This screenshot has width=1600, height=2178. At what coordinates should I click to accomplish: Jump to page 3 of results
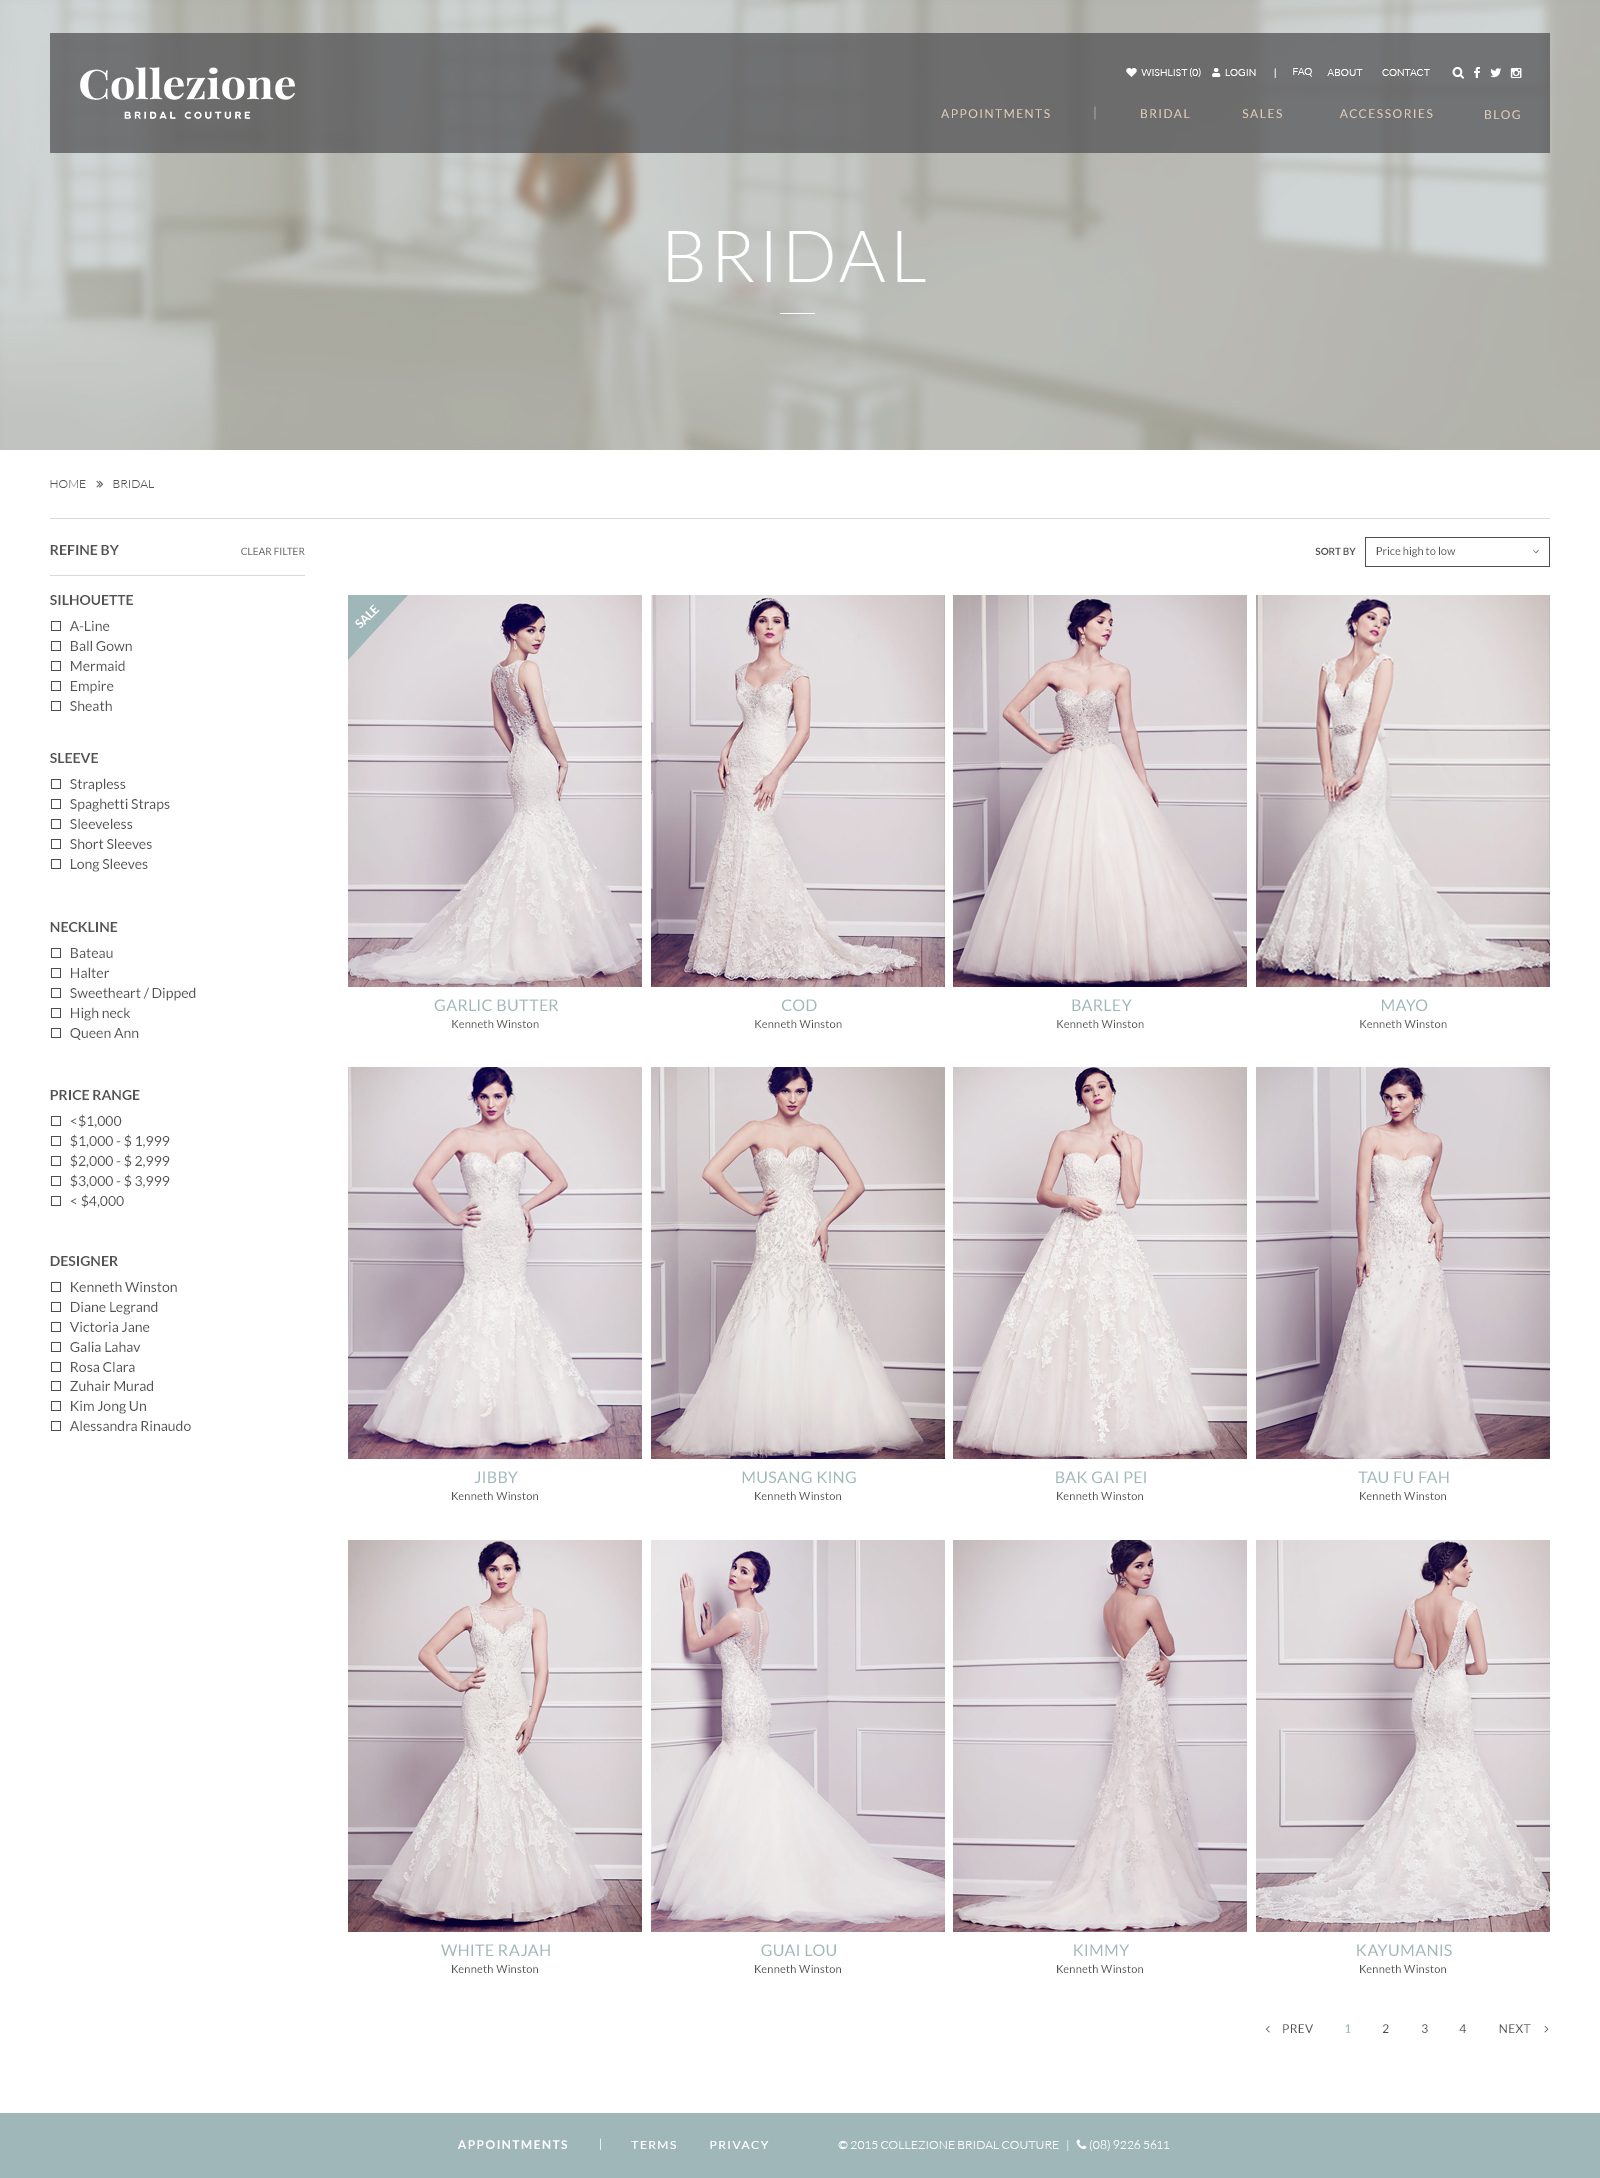1424,2028
